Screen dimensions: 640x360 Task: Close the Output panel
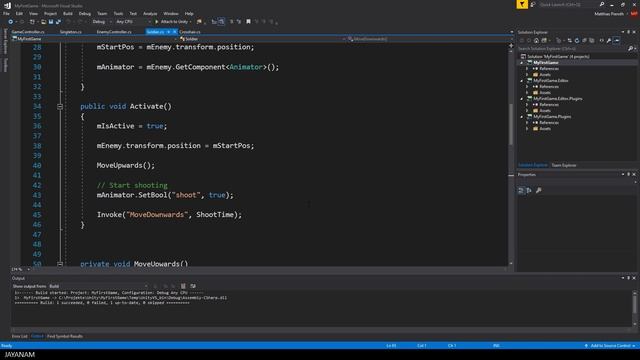[x=634, y=278]
